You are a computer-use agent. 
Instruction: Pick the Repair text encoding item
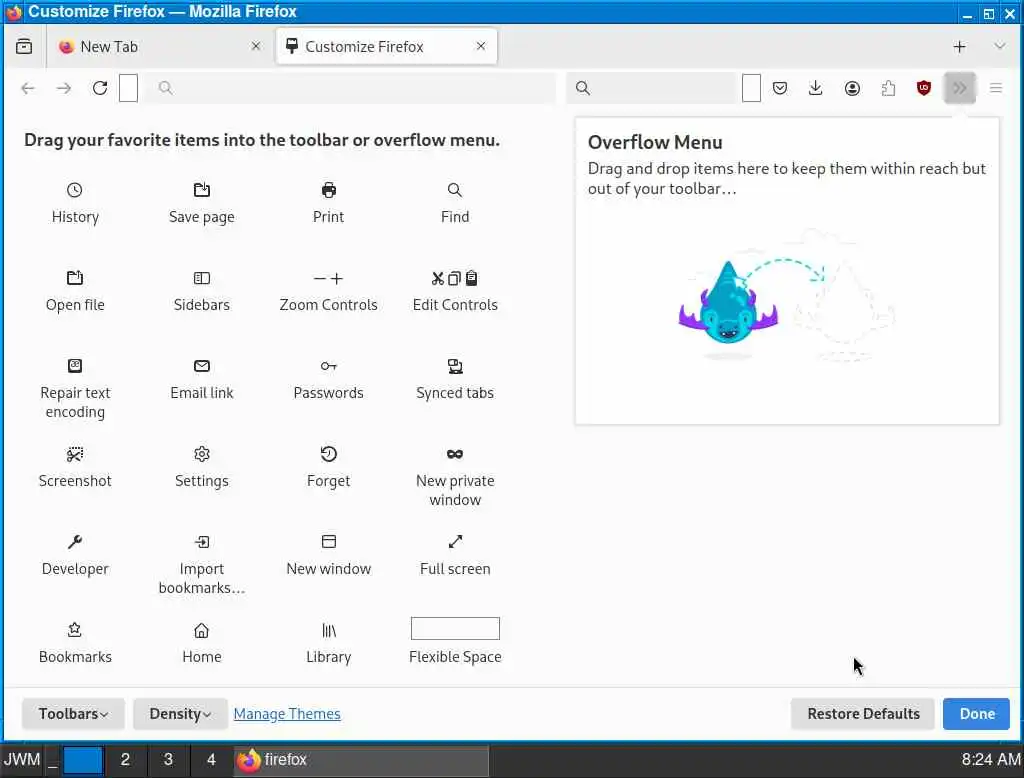[x=75, y=389]
